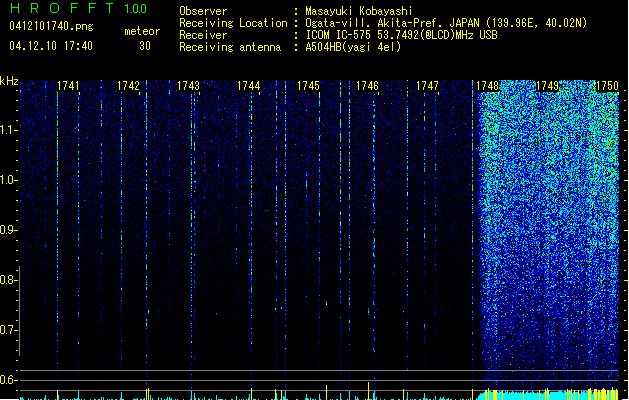Click the 1750 time marker
The height and width of the screenshot is (400, 629).
[607, 85]
